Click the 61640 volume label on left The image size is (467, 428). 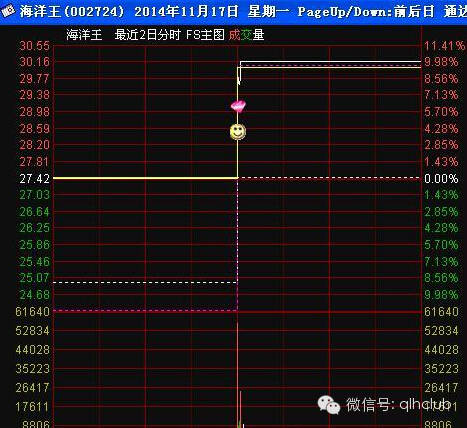(33, 312)
